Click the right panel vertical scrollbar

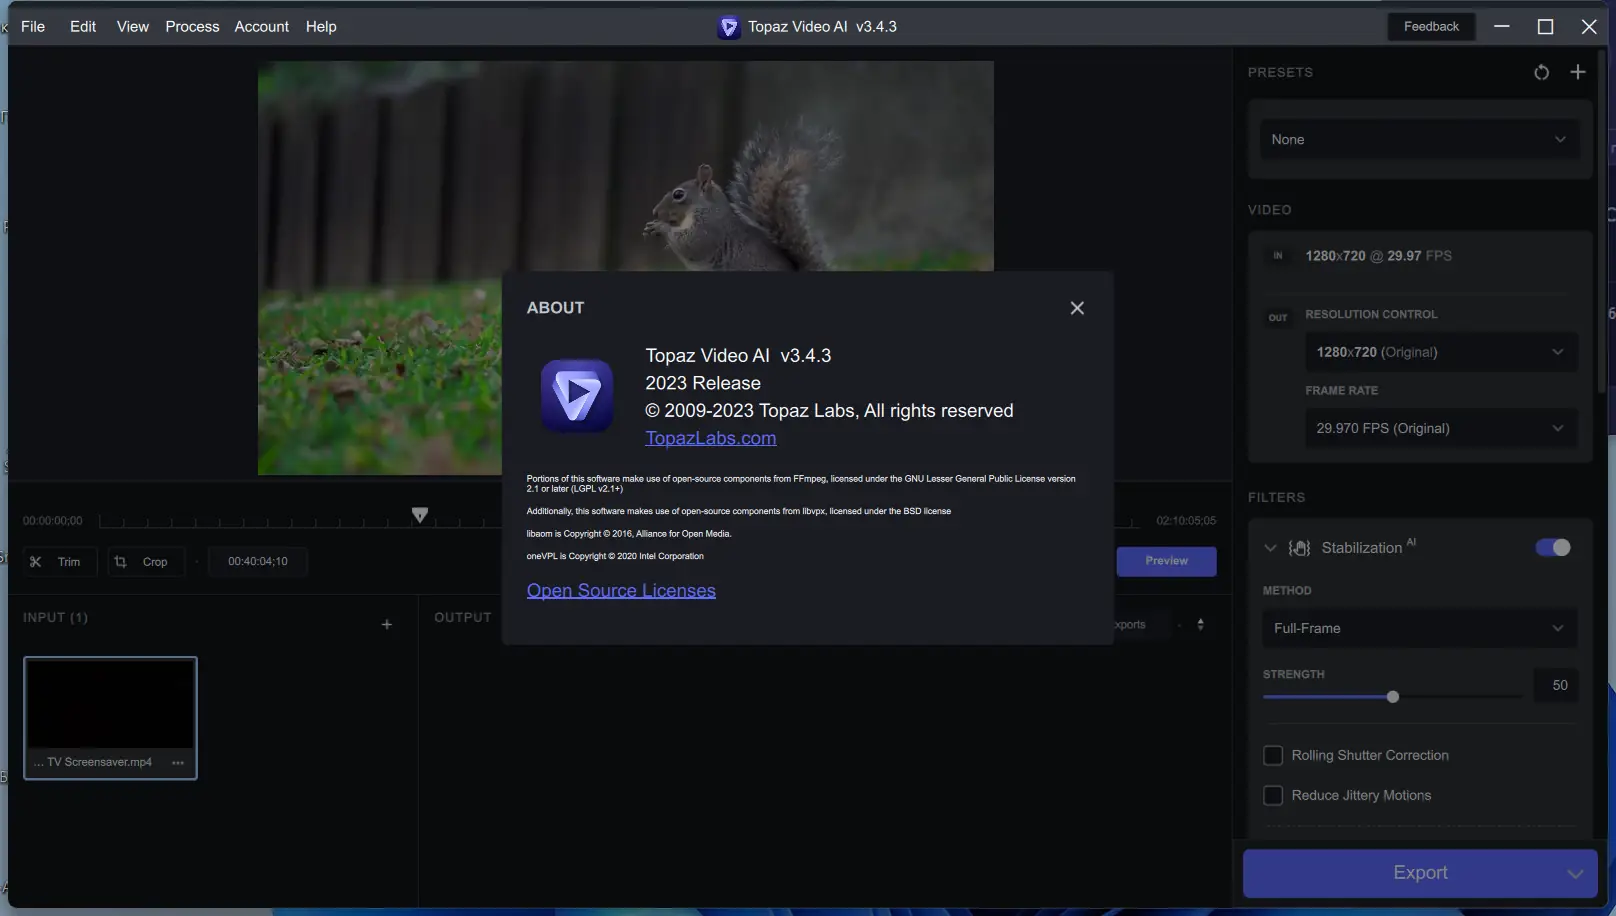tap(1603, 220)
